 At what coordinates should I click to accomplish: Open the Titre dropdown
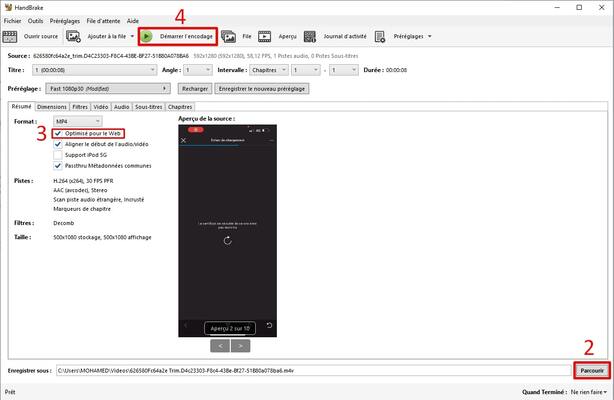[x=94, y=70]
